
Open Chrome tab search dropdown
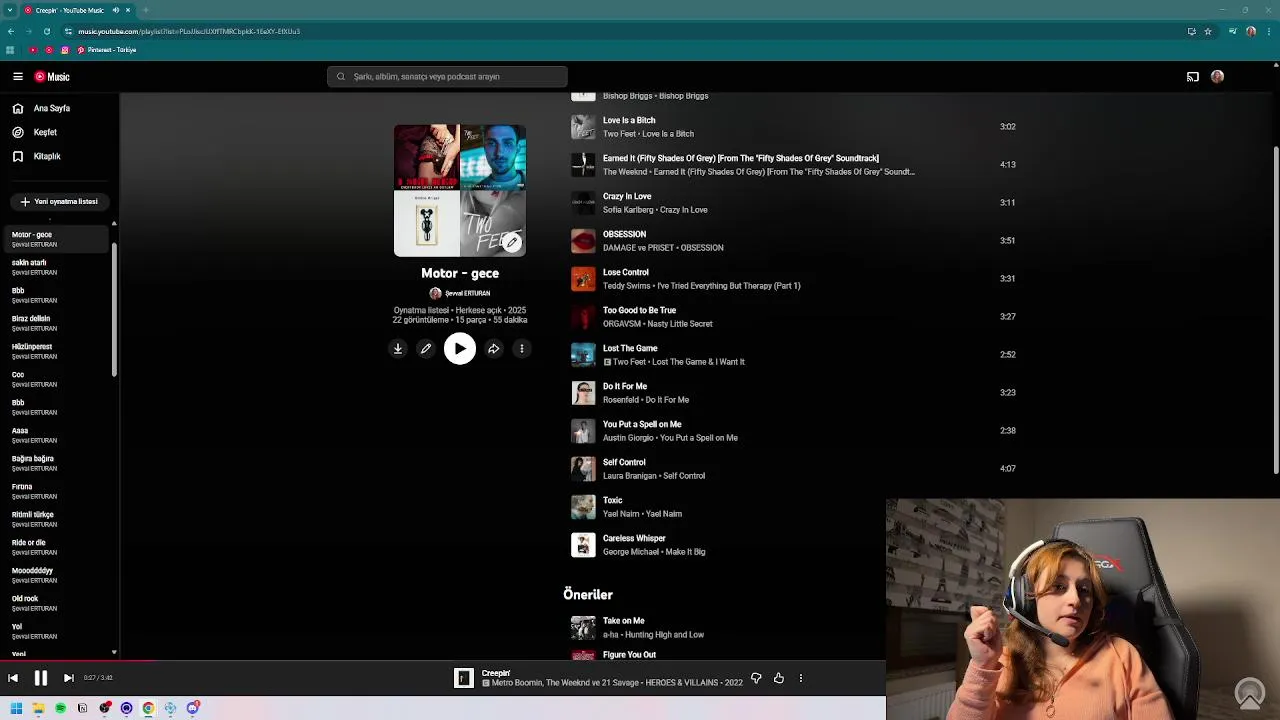click(10, 10)
